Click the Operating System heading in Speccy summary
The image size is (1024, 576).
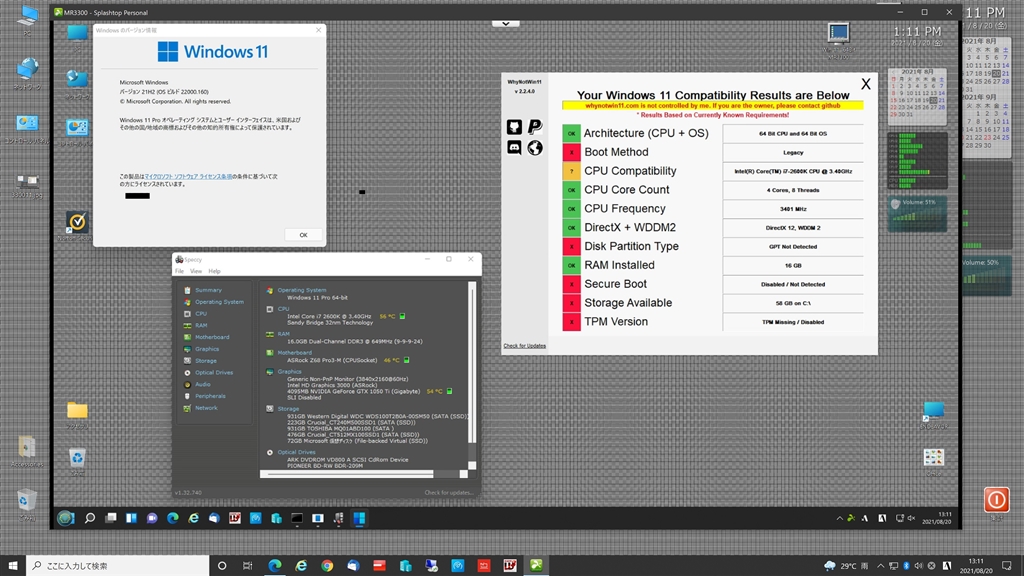pos(302,290)
